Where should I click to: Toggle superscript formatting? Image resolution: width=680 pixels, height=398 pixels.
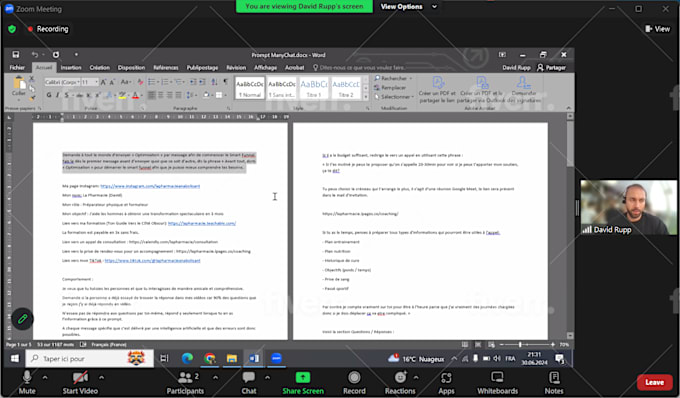pos(98,95)
